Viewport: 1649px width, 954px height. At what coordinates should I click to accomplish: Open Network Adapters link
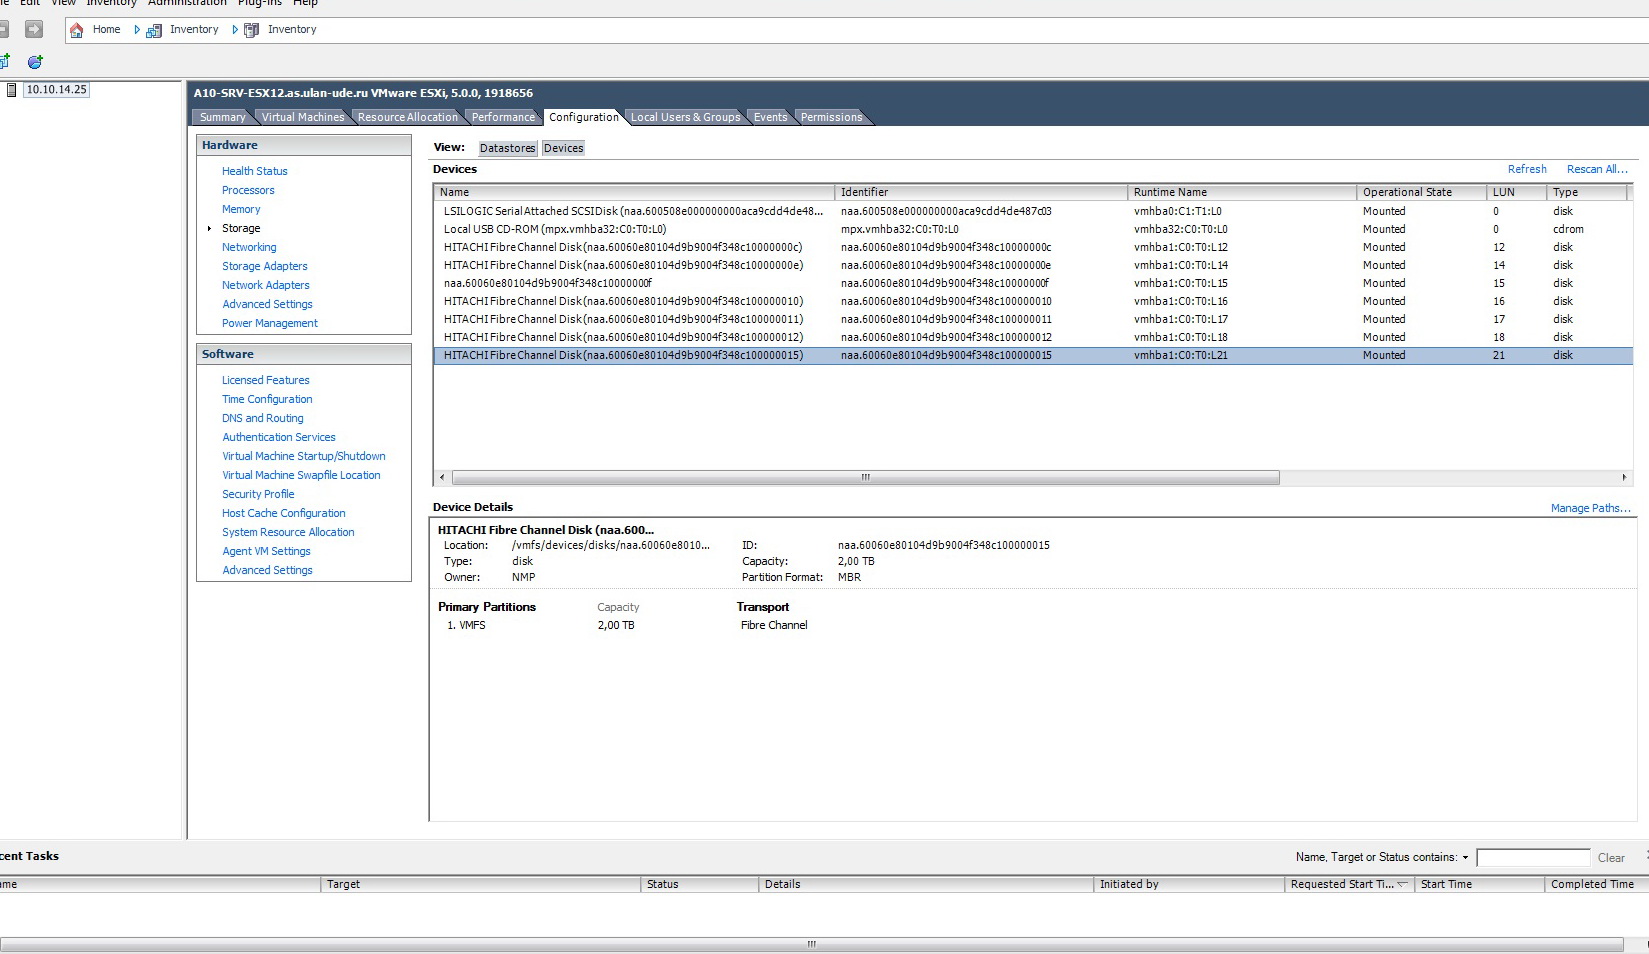(266, 285)
